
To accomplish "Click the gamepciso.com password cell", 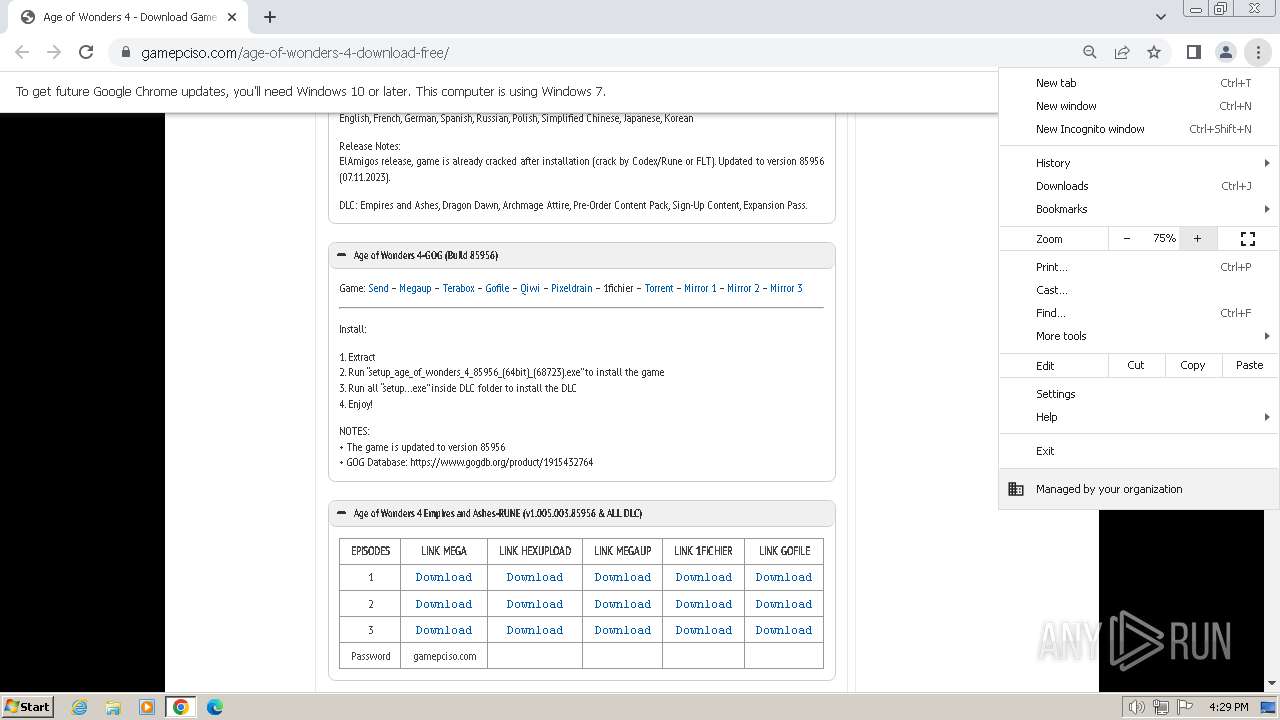I will tap(444, 656).
